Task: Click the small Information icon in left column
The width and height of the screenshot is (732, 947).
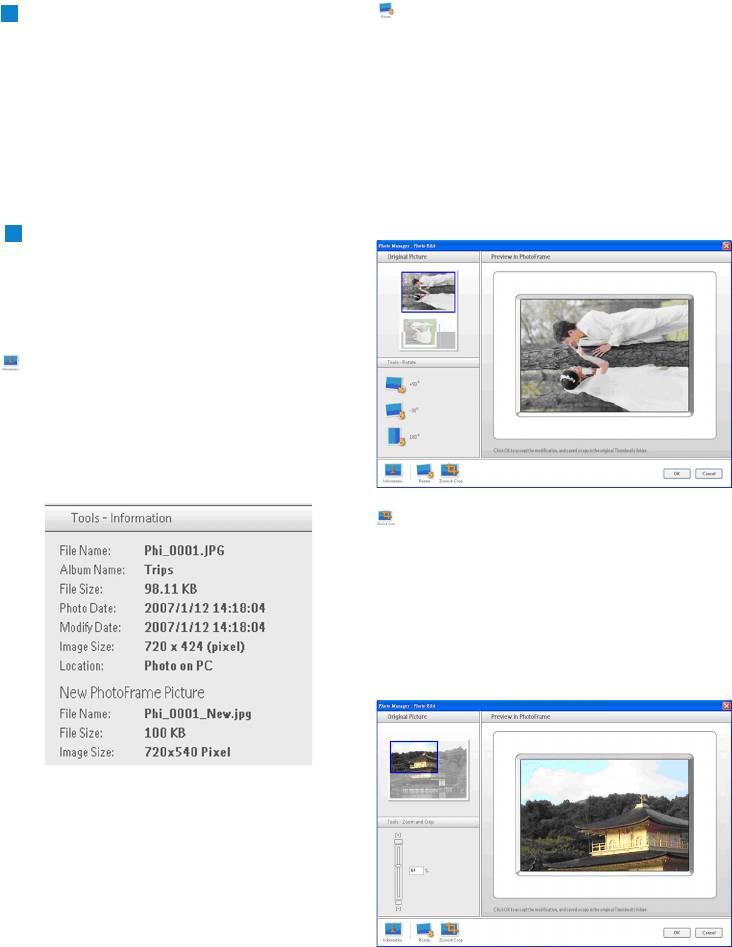Action: click(11, 361)
